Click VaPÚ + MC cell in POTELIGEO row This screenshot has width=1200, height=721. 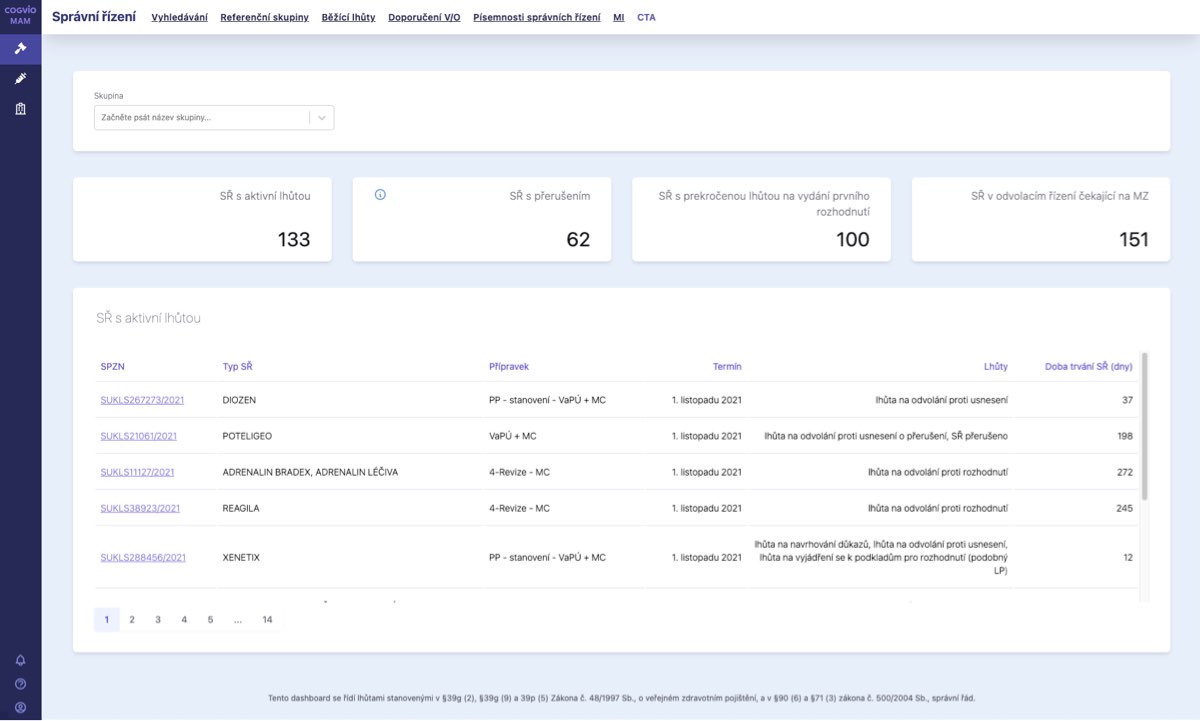pyautogui.click(x=513, y=436)
